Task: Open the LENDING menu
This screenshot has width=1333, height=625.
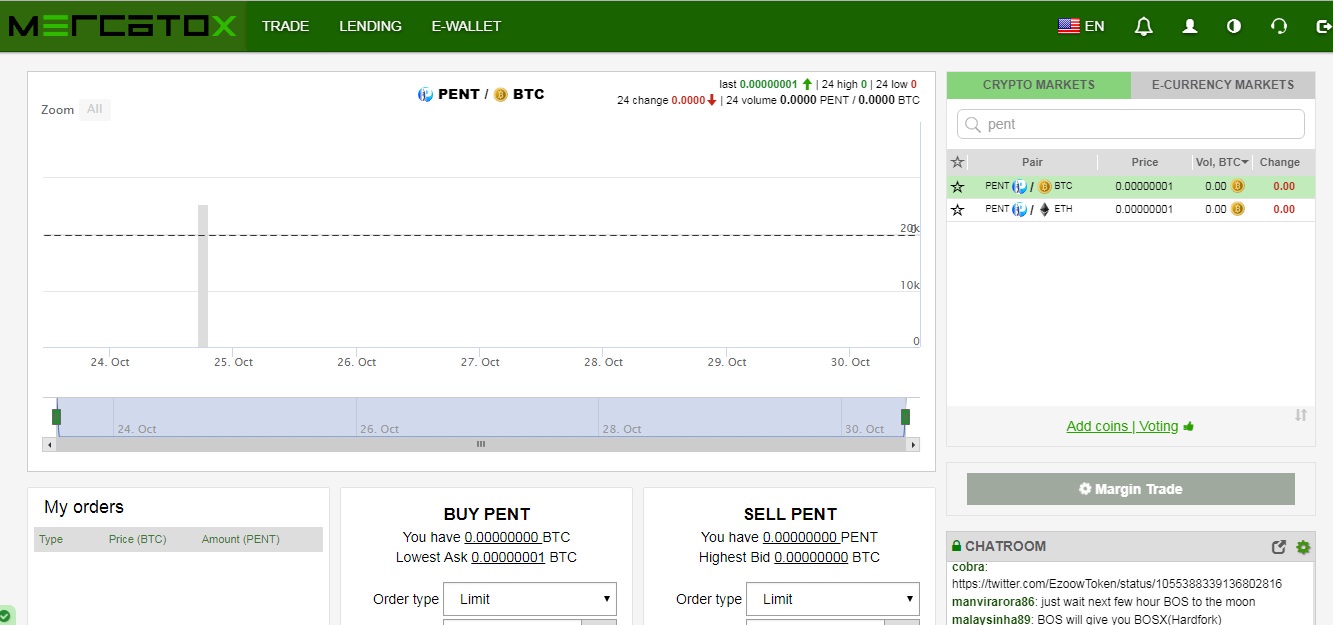Action: (x=370, y=26)
